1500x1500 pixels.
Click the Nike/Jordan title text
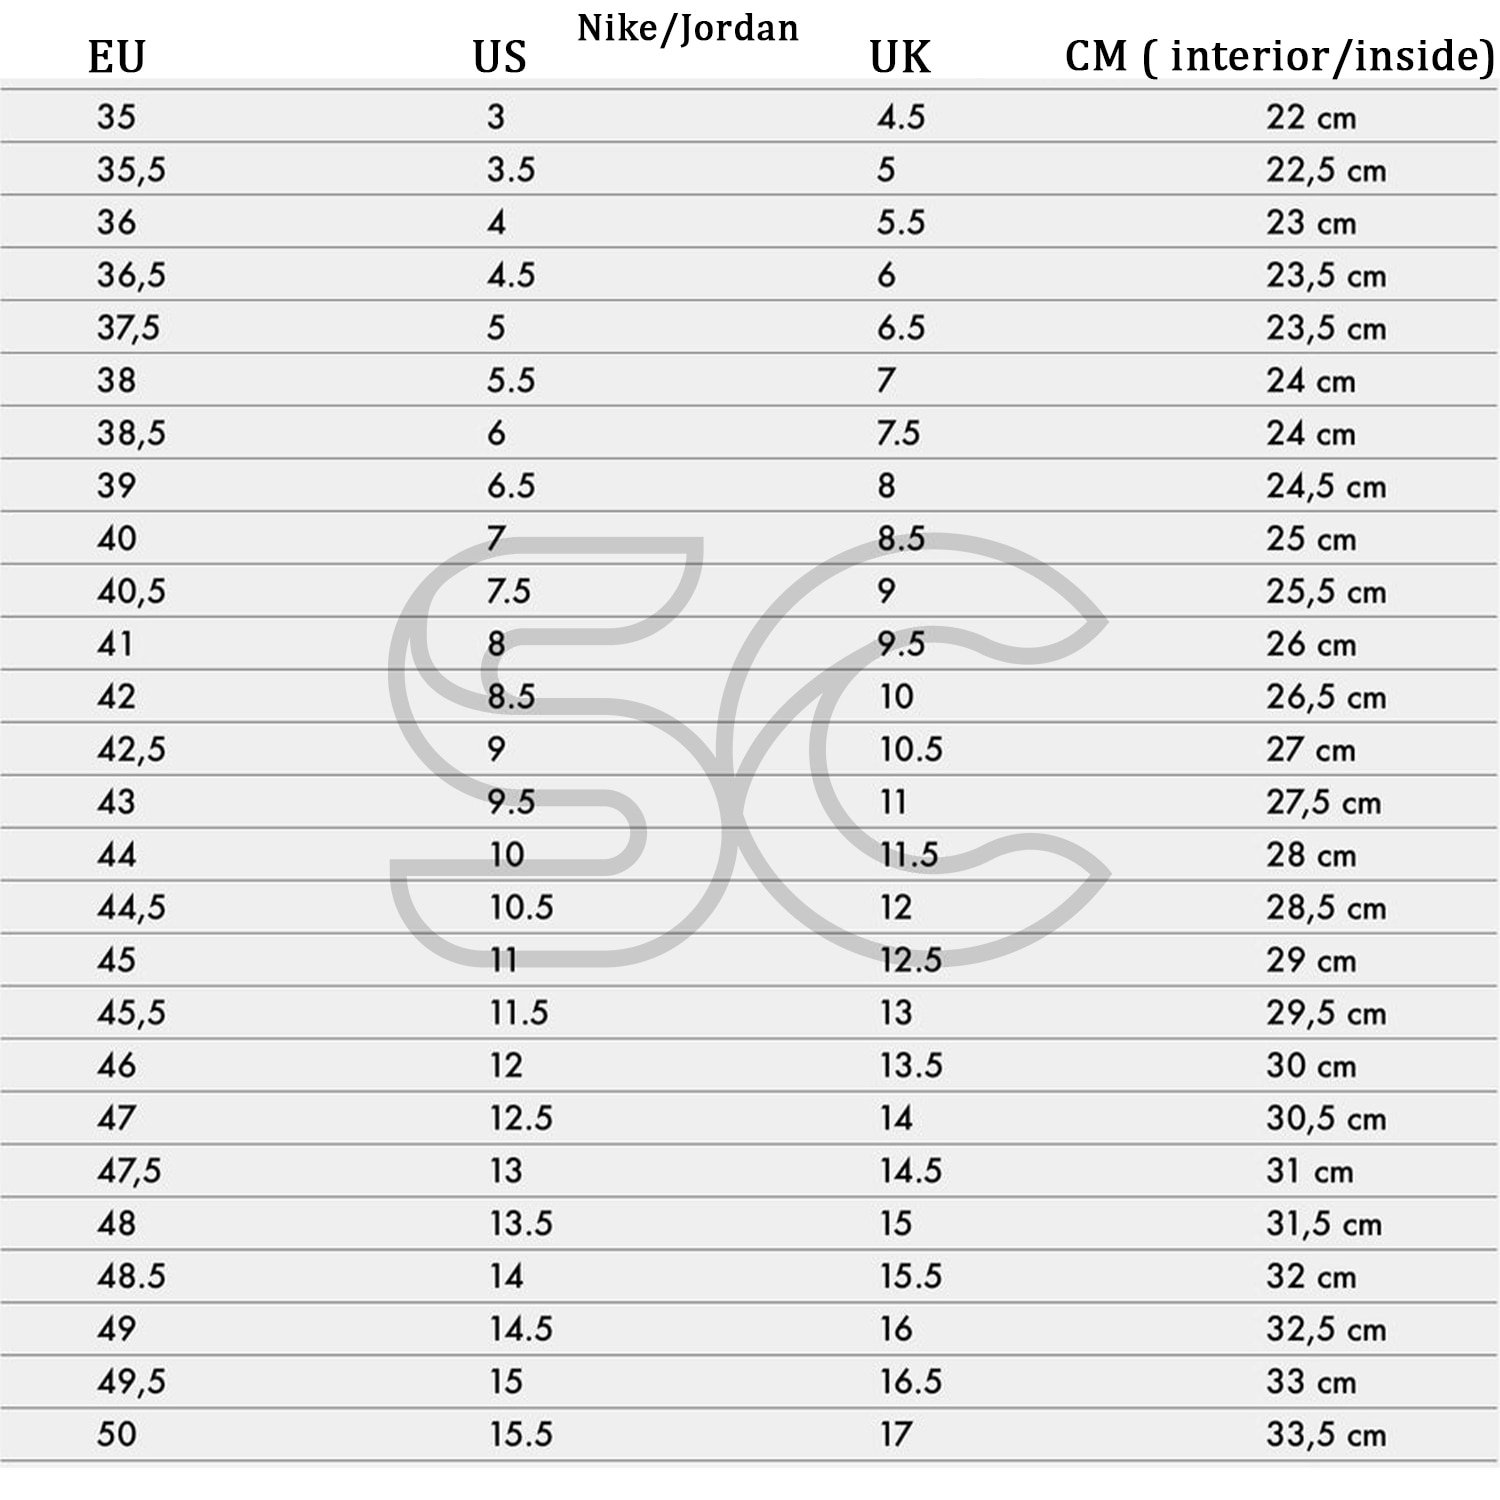(x=688, y=28)
